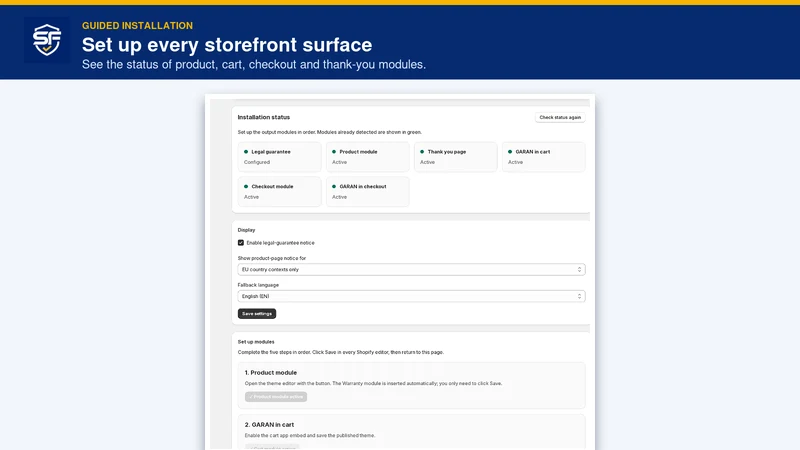The image size is (800, 450).
Task: Select the Legal guarantee status card
Action: (279, 157)
